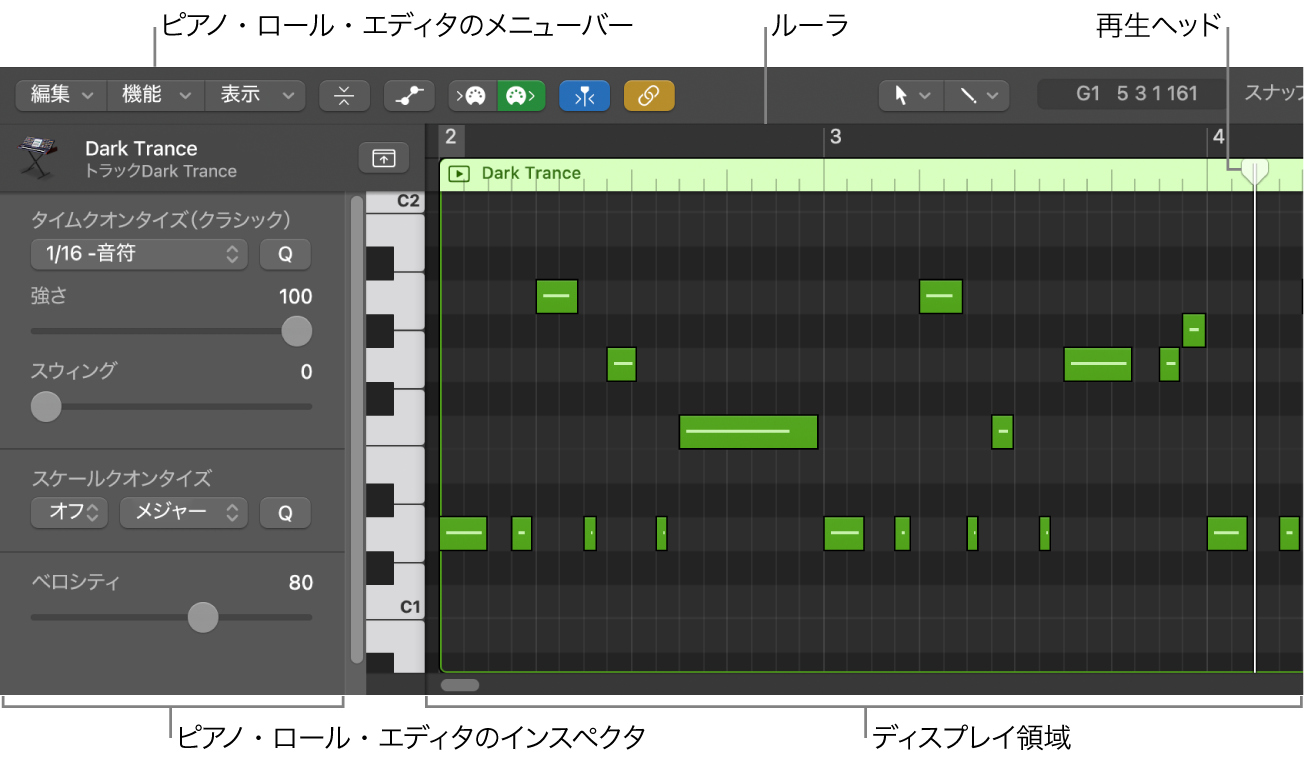Click the C2 piano key
The image size is (1306, 766).
click(395, 202)
